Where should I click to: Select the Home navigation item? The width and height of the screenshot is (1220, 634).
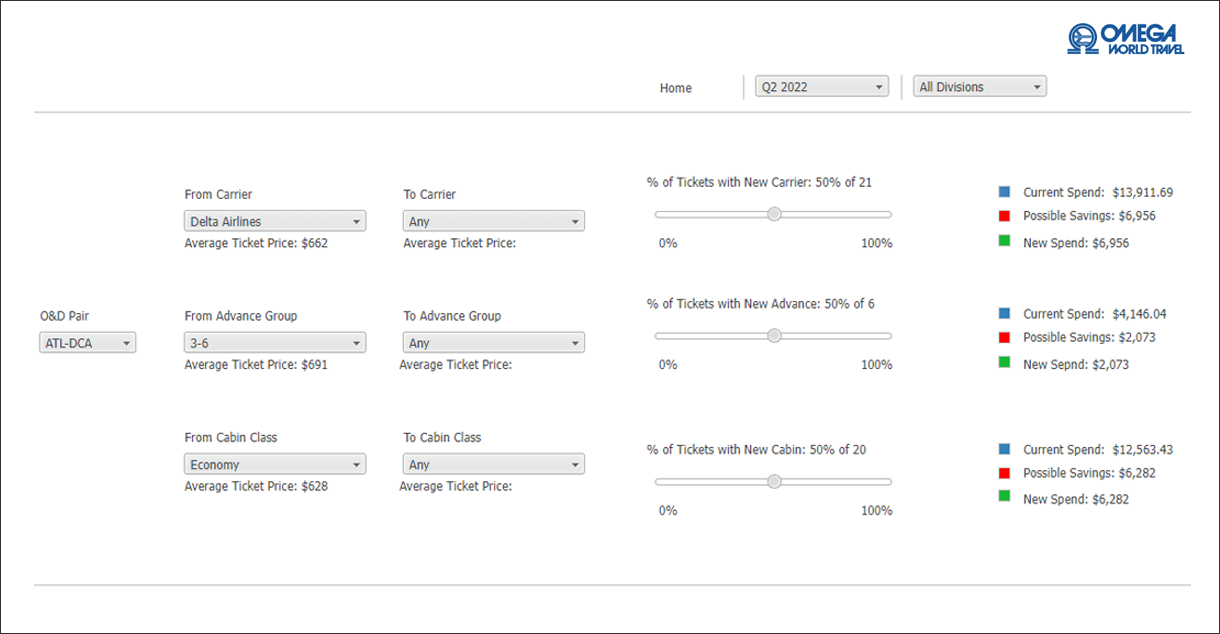(675, 88)
